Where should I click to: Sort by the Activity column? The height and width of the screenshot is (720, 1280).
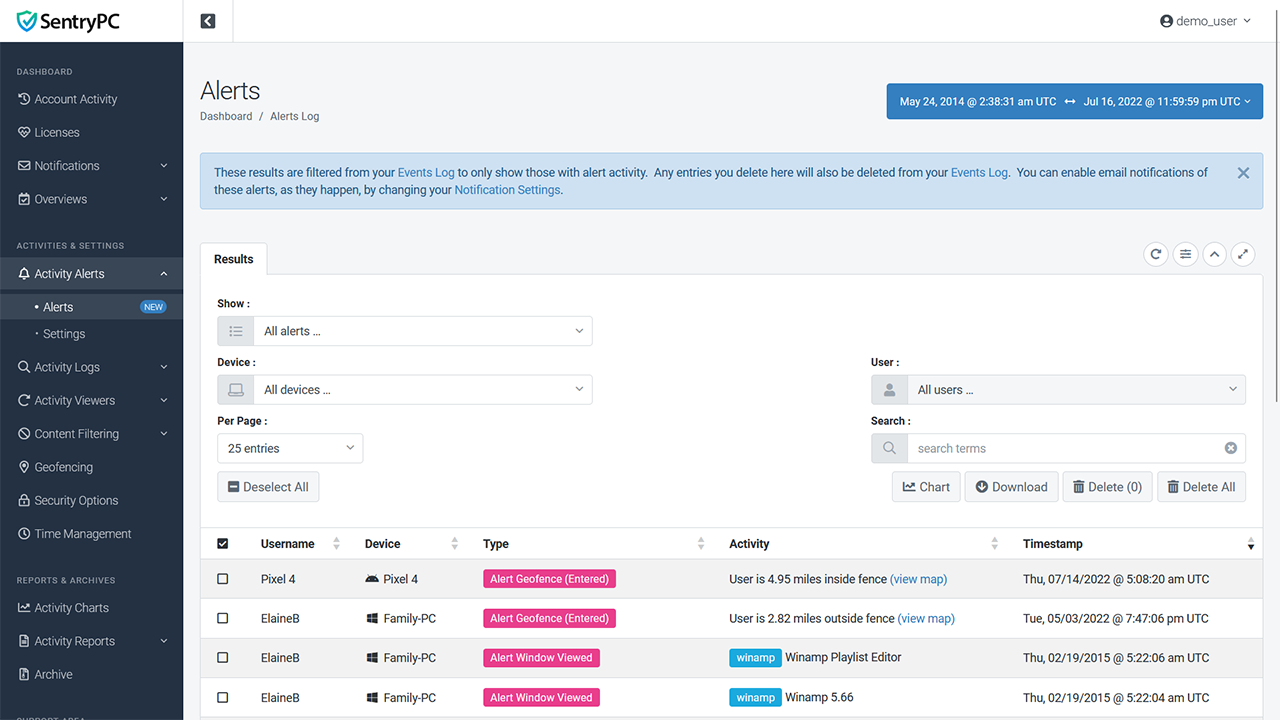pos(864,544)
